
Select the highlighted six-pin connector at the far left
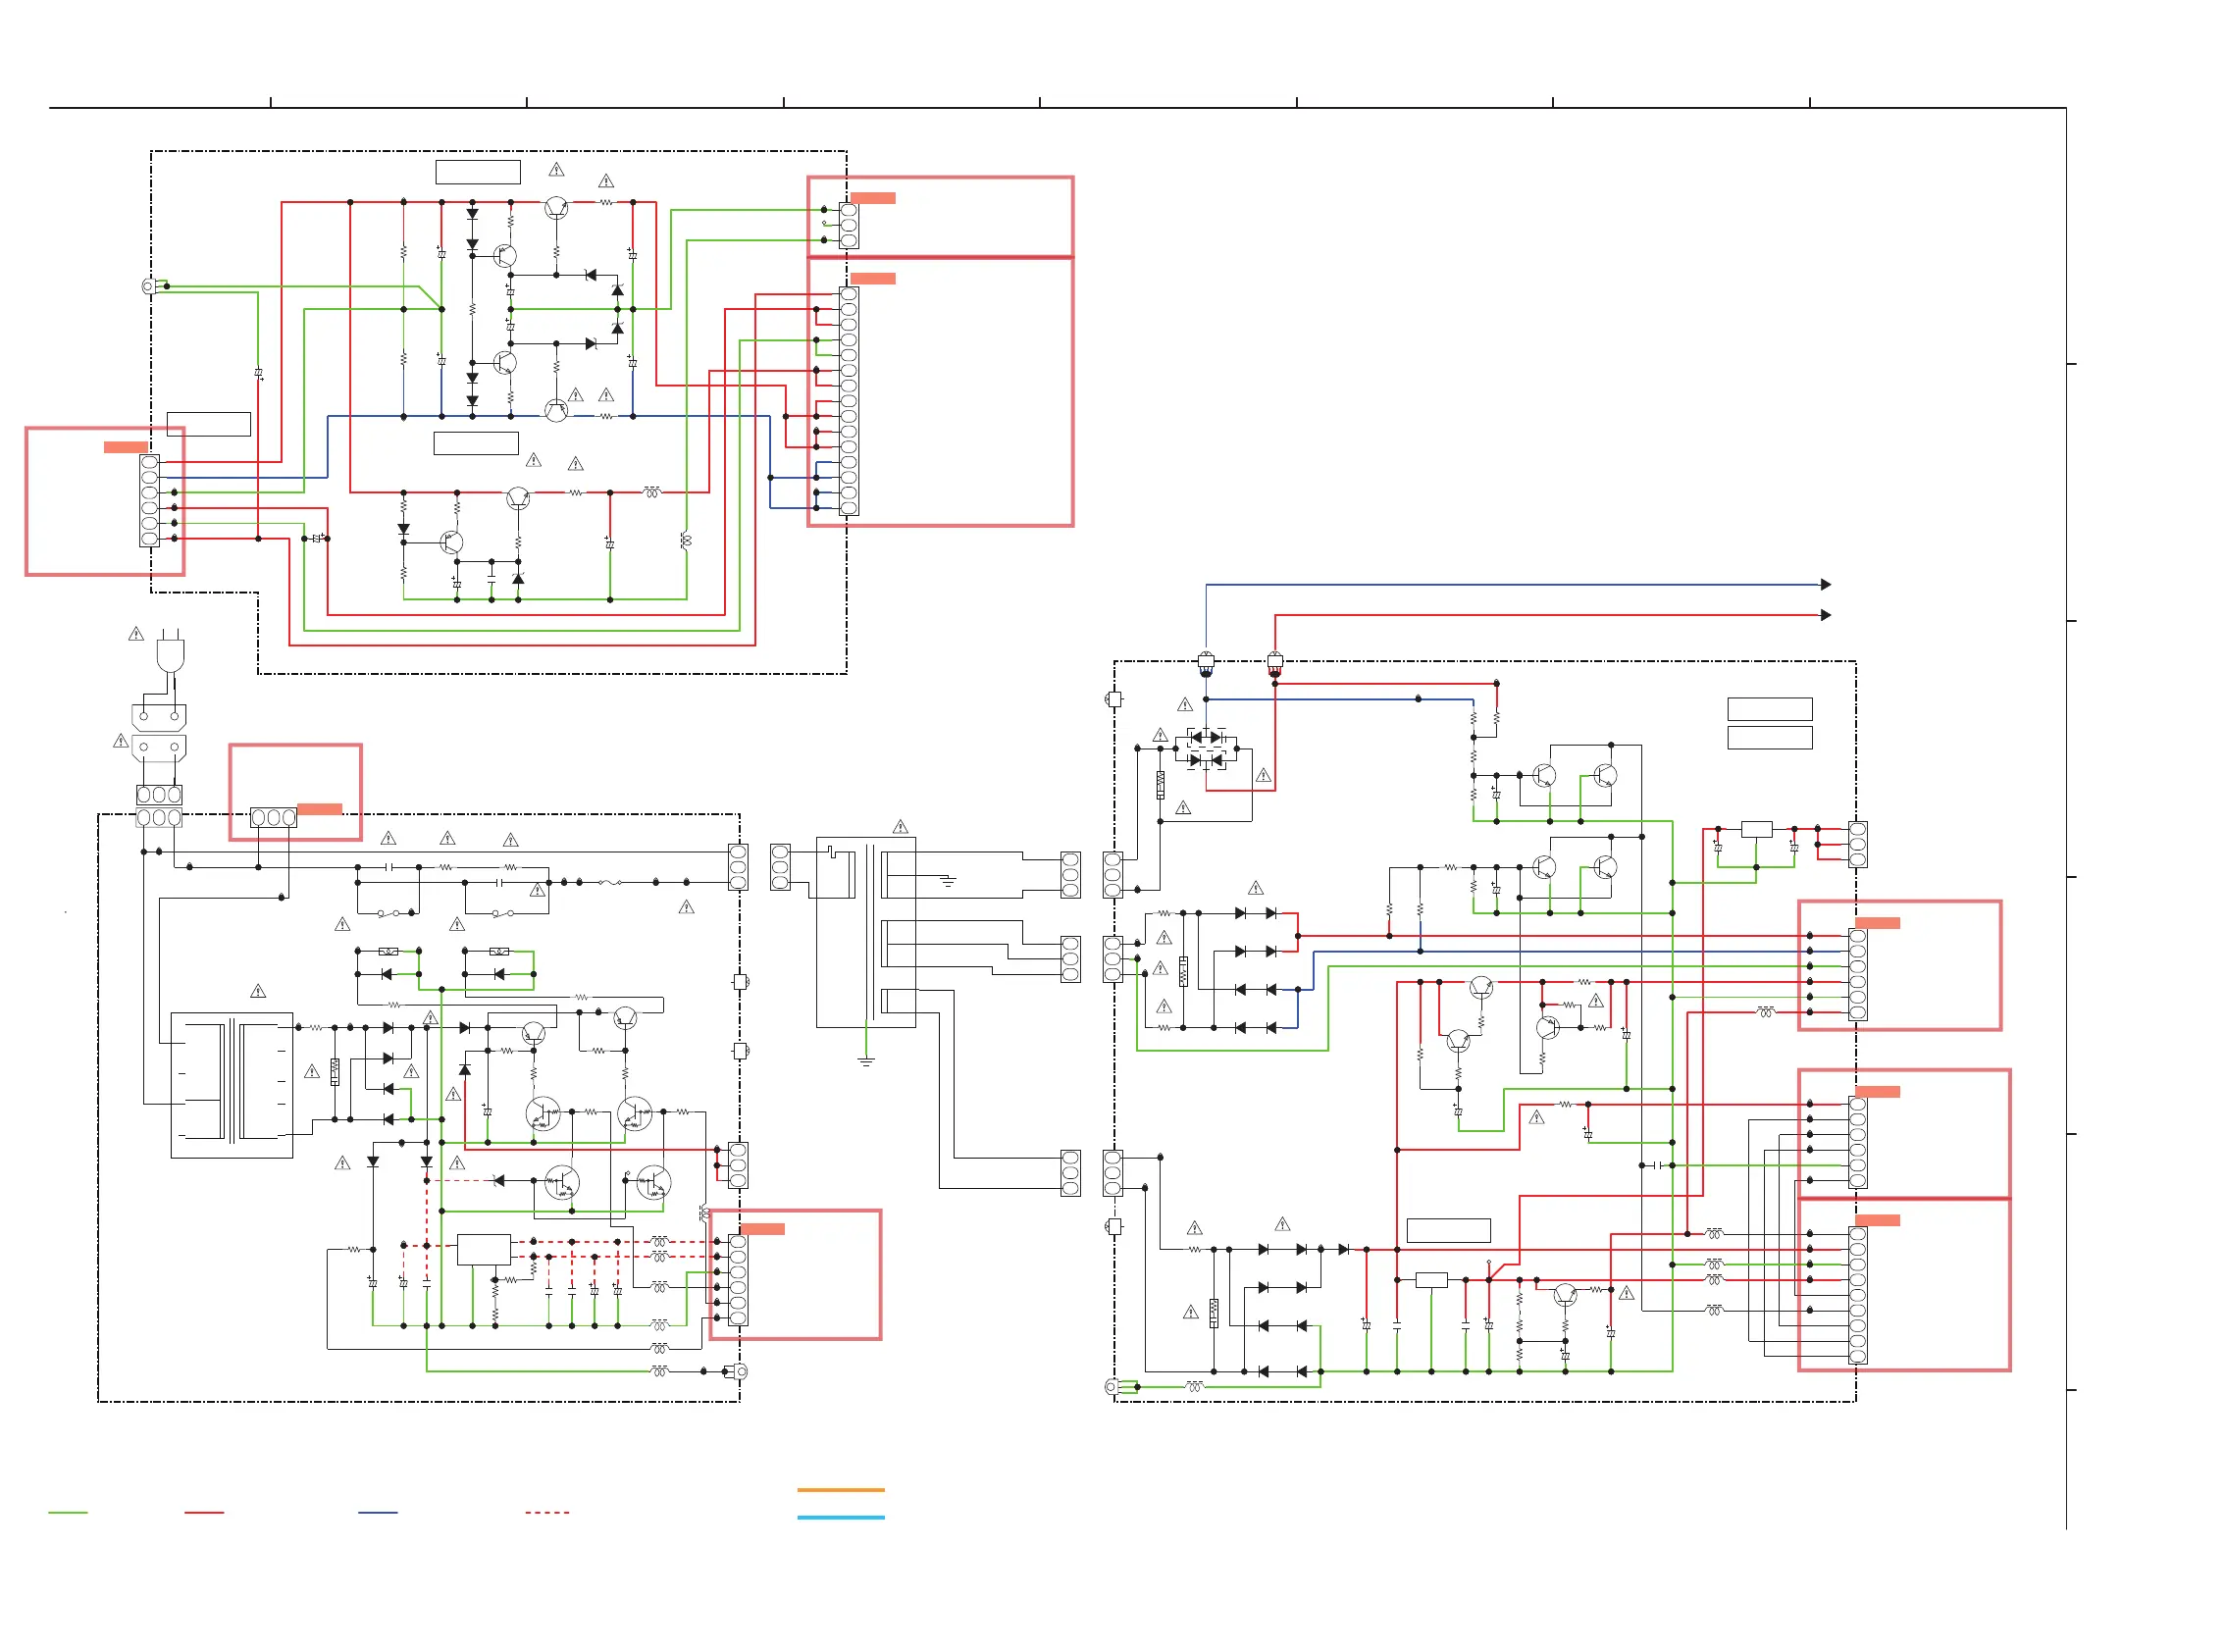[x=149, y=501]
